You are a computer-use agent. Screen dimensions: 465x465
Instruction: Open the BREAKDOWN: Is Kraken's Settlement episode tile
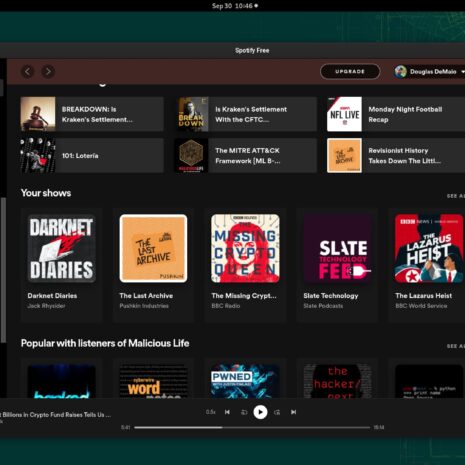tap(92, 114)
